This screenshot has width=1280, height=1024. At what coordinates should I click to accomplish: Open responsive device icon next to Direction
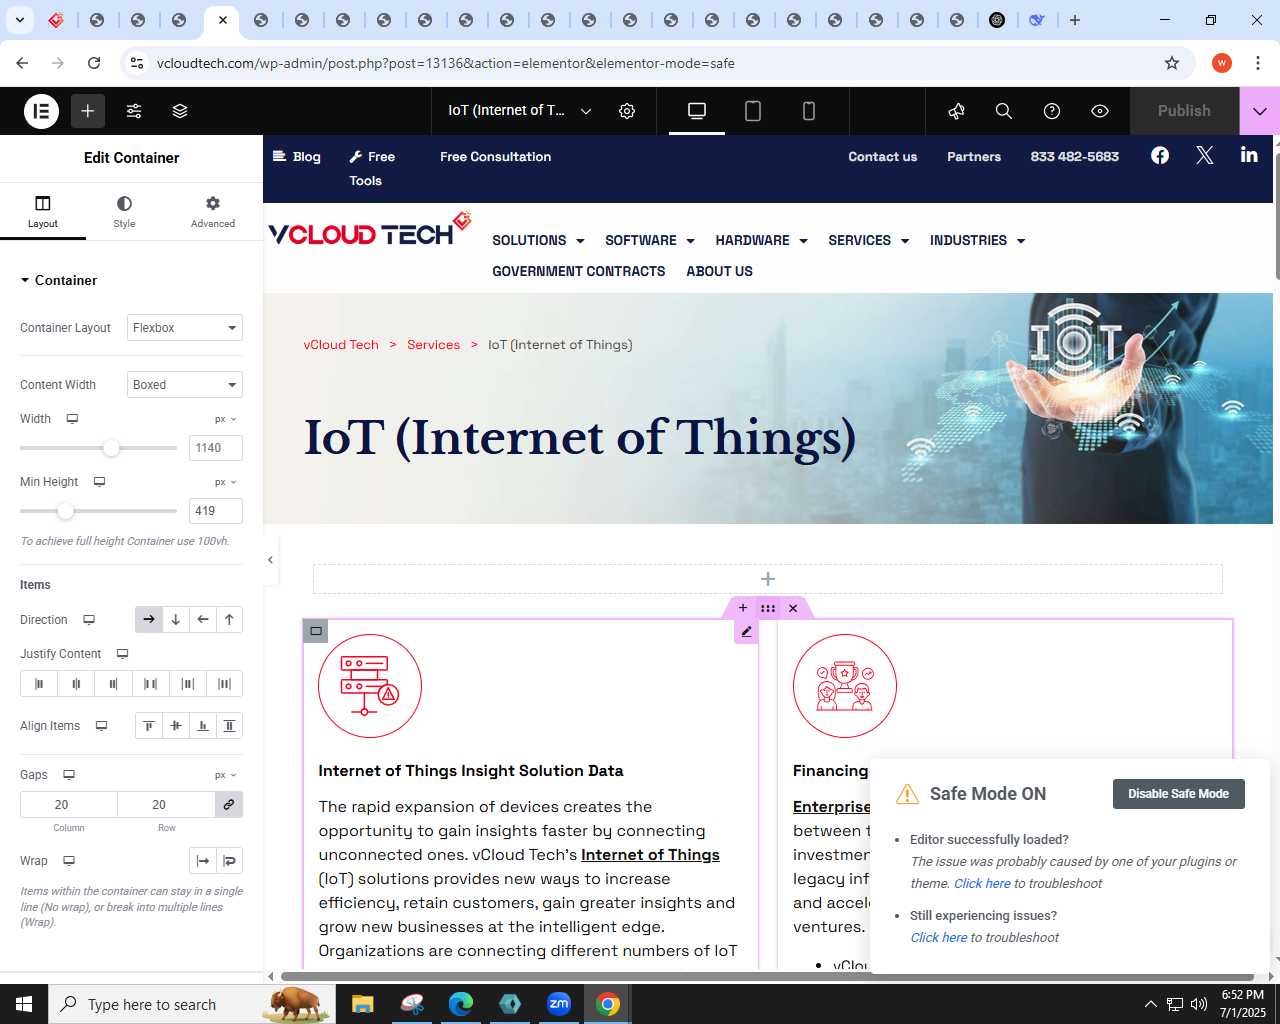pos(89,620)
